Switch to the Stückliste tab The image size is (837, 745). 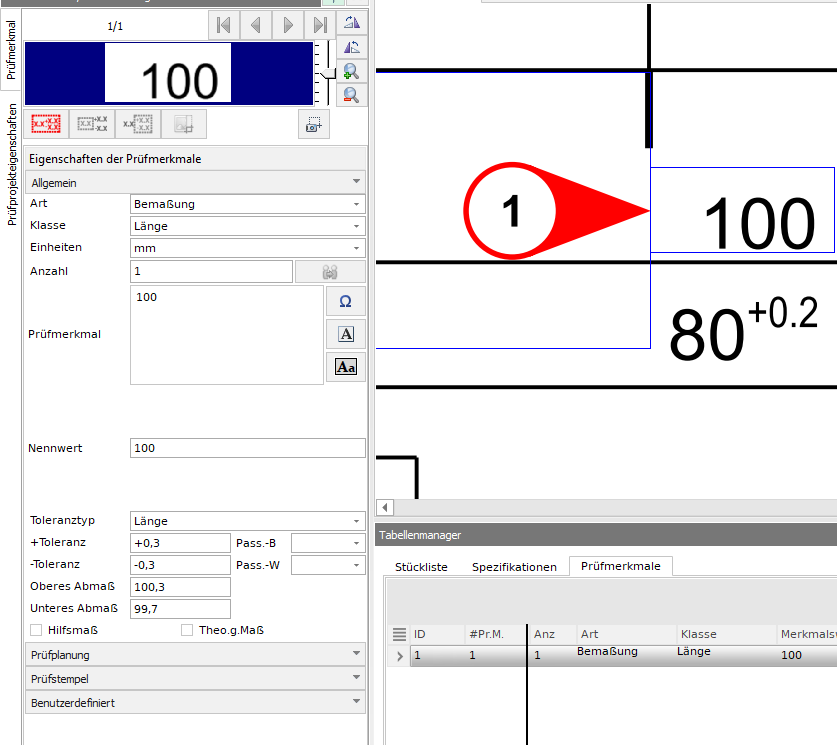421,567
